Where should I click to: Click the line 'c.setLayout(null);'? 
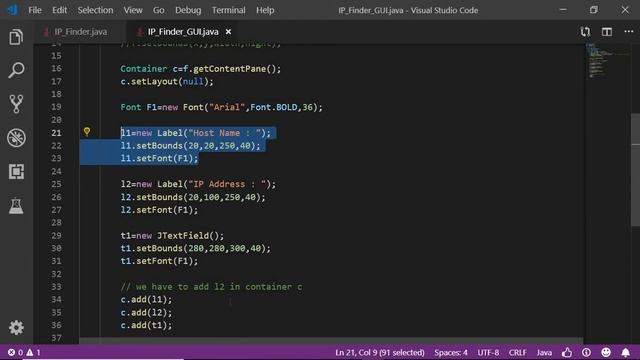pyautogui.click(x=167, y=81)
